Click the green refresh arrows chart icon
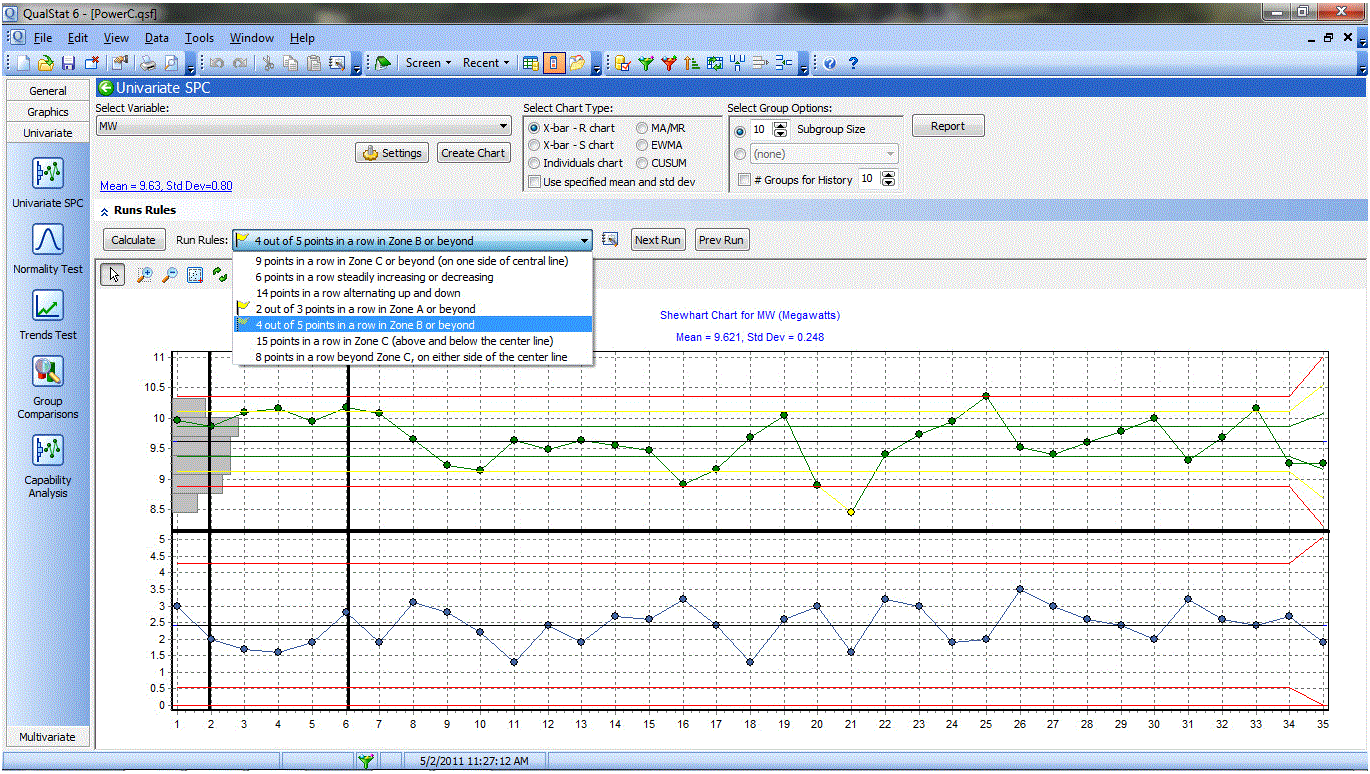 tap(220, 274)
